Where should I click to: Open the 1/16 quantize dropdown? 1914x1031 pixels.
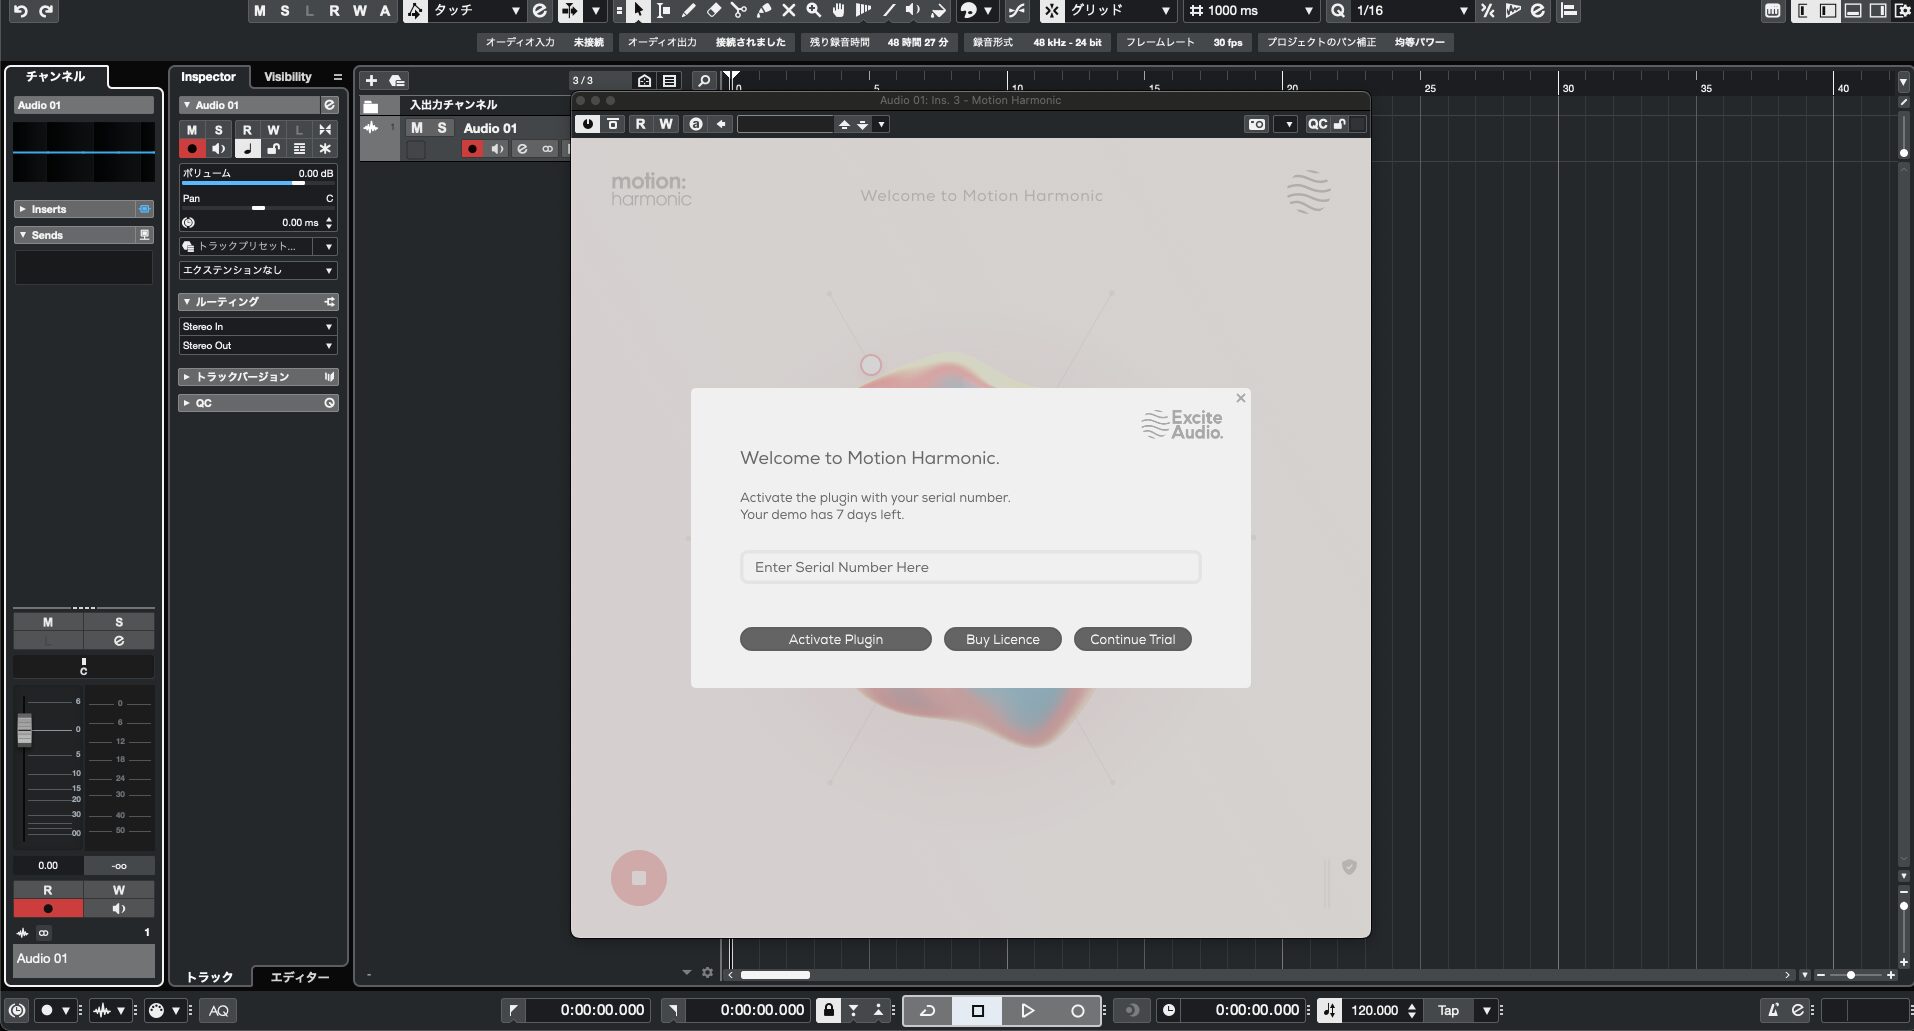pos(1412,11)
